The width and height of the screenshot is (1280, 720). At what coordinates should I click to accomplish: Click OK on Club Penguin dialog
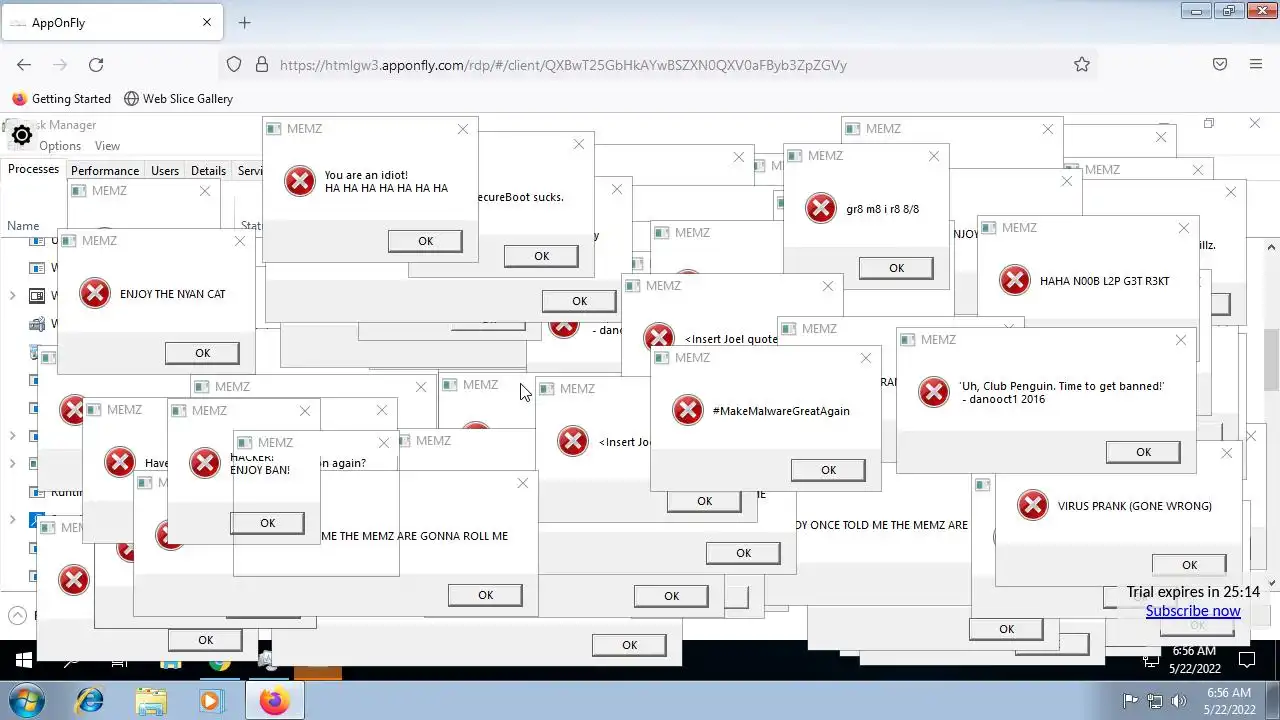pyautogui.click(x=1143, y=452)
